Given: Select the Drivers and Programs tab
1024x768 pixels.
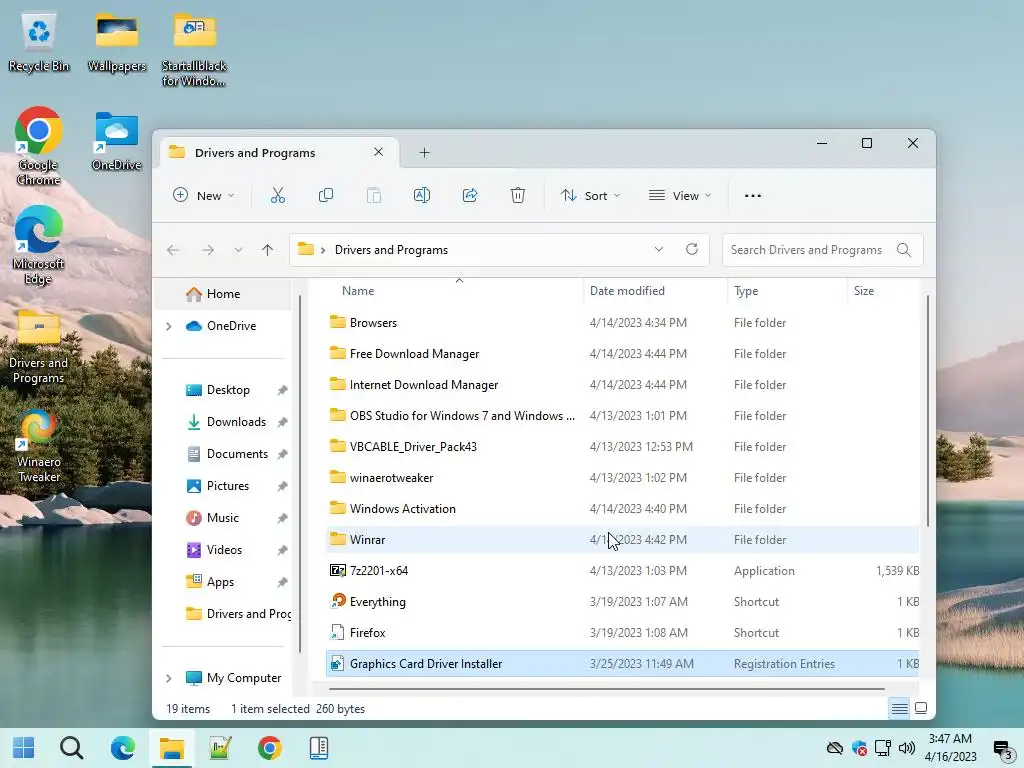Looking at the screenshot, I should coord(279,152).
